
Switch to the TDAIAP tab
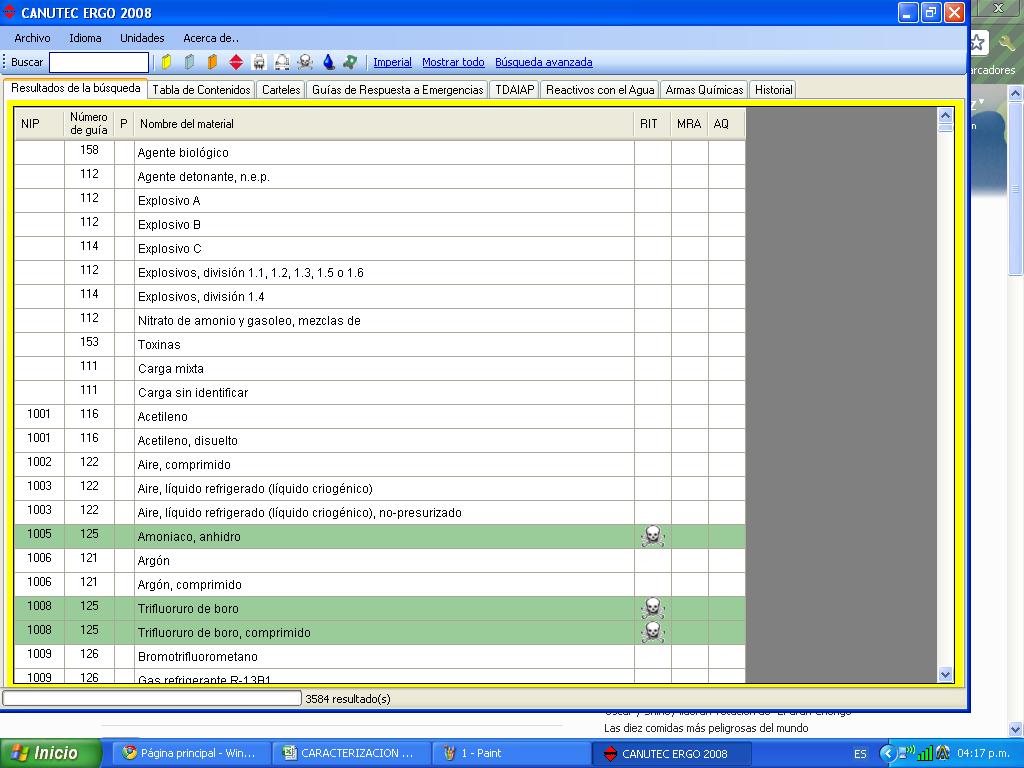[x=515, y=89]
